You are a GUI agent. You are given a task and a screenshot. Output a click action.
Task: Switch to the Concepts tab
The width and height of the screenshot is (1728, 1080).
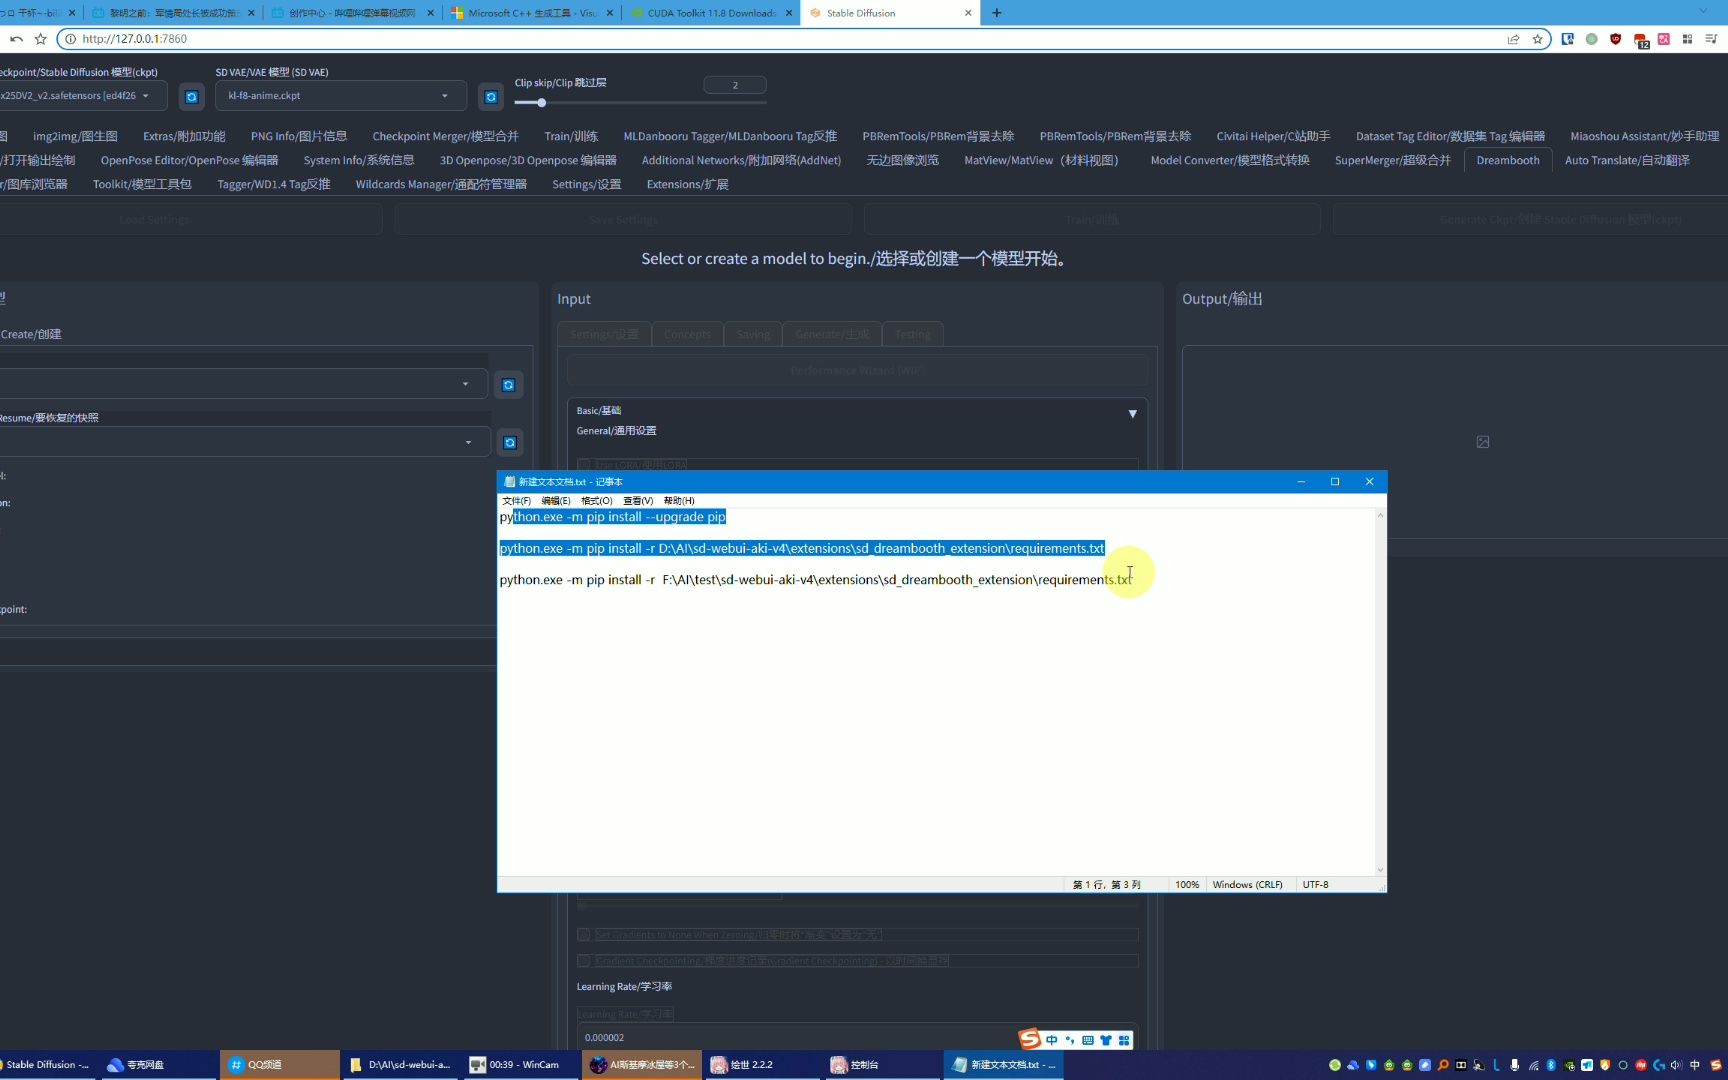coord(687,334)
